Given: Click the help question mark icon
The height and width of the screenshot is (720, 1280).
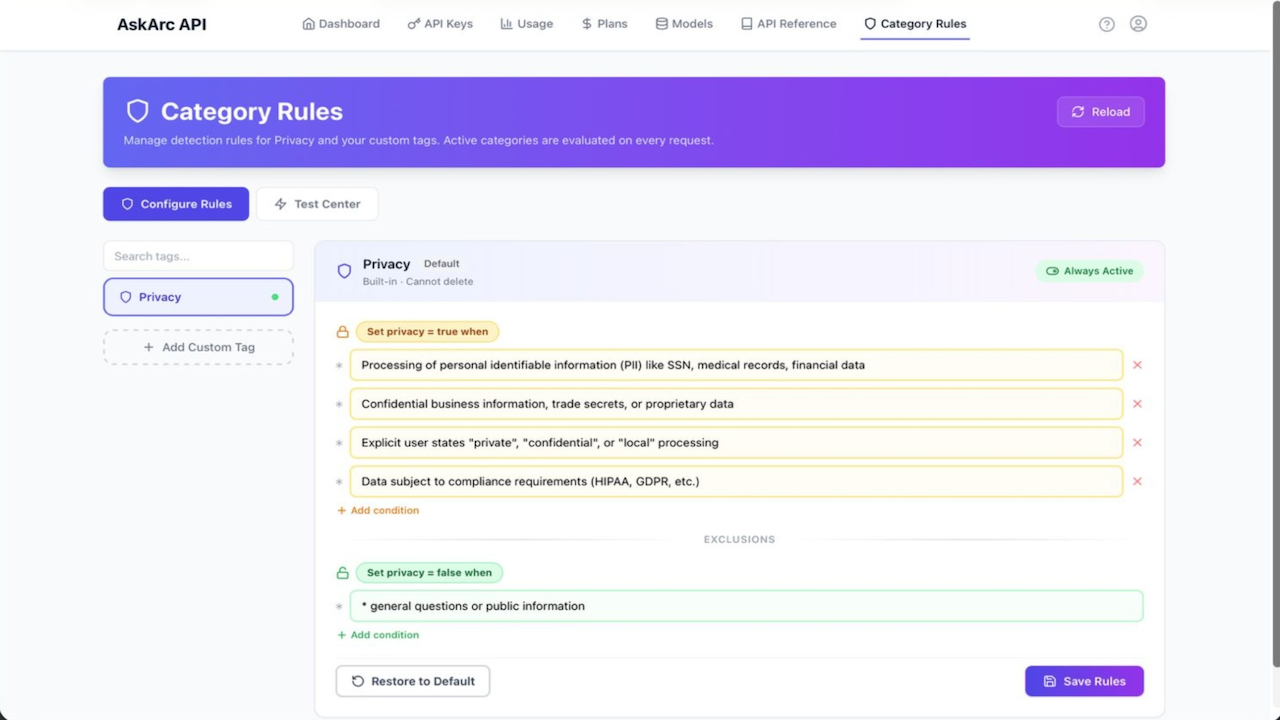Looking at the screenshot, I should (1106, 24).
